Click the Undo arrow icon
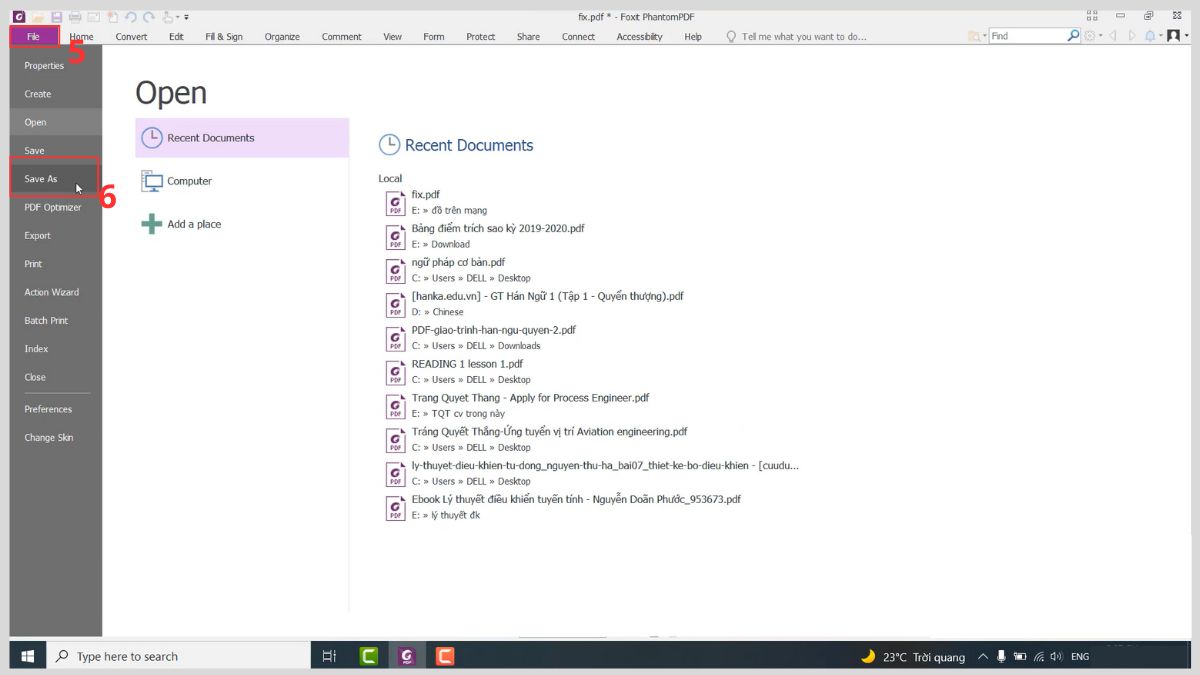This screenshot has width=1200, height=675. [x=131, y=17]
